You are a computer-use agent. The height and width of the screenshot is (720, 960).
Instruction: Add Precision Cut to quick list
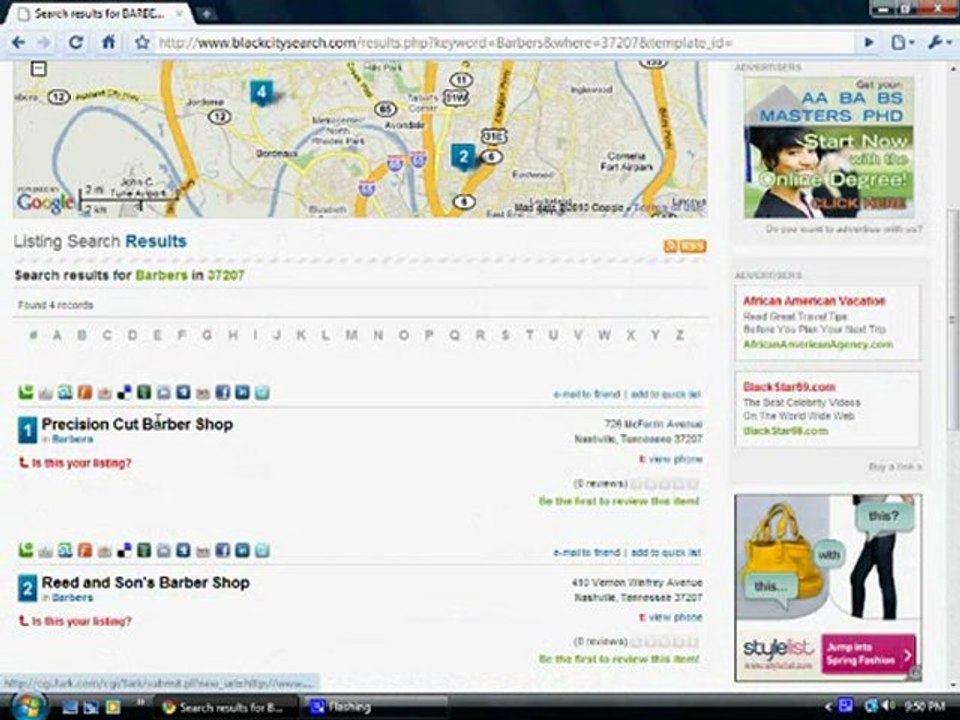[x=666, y=394]
